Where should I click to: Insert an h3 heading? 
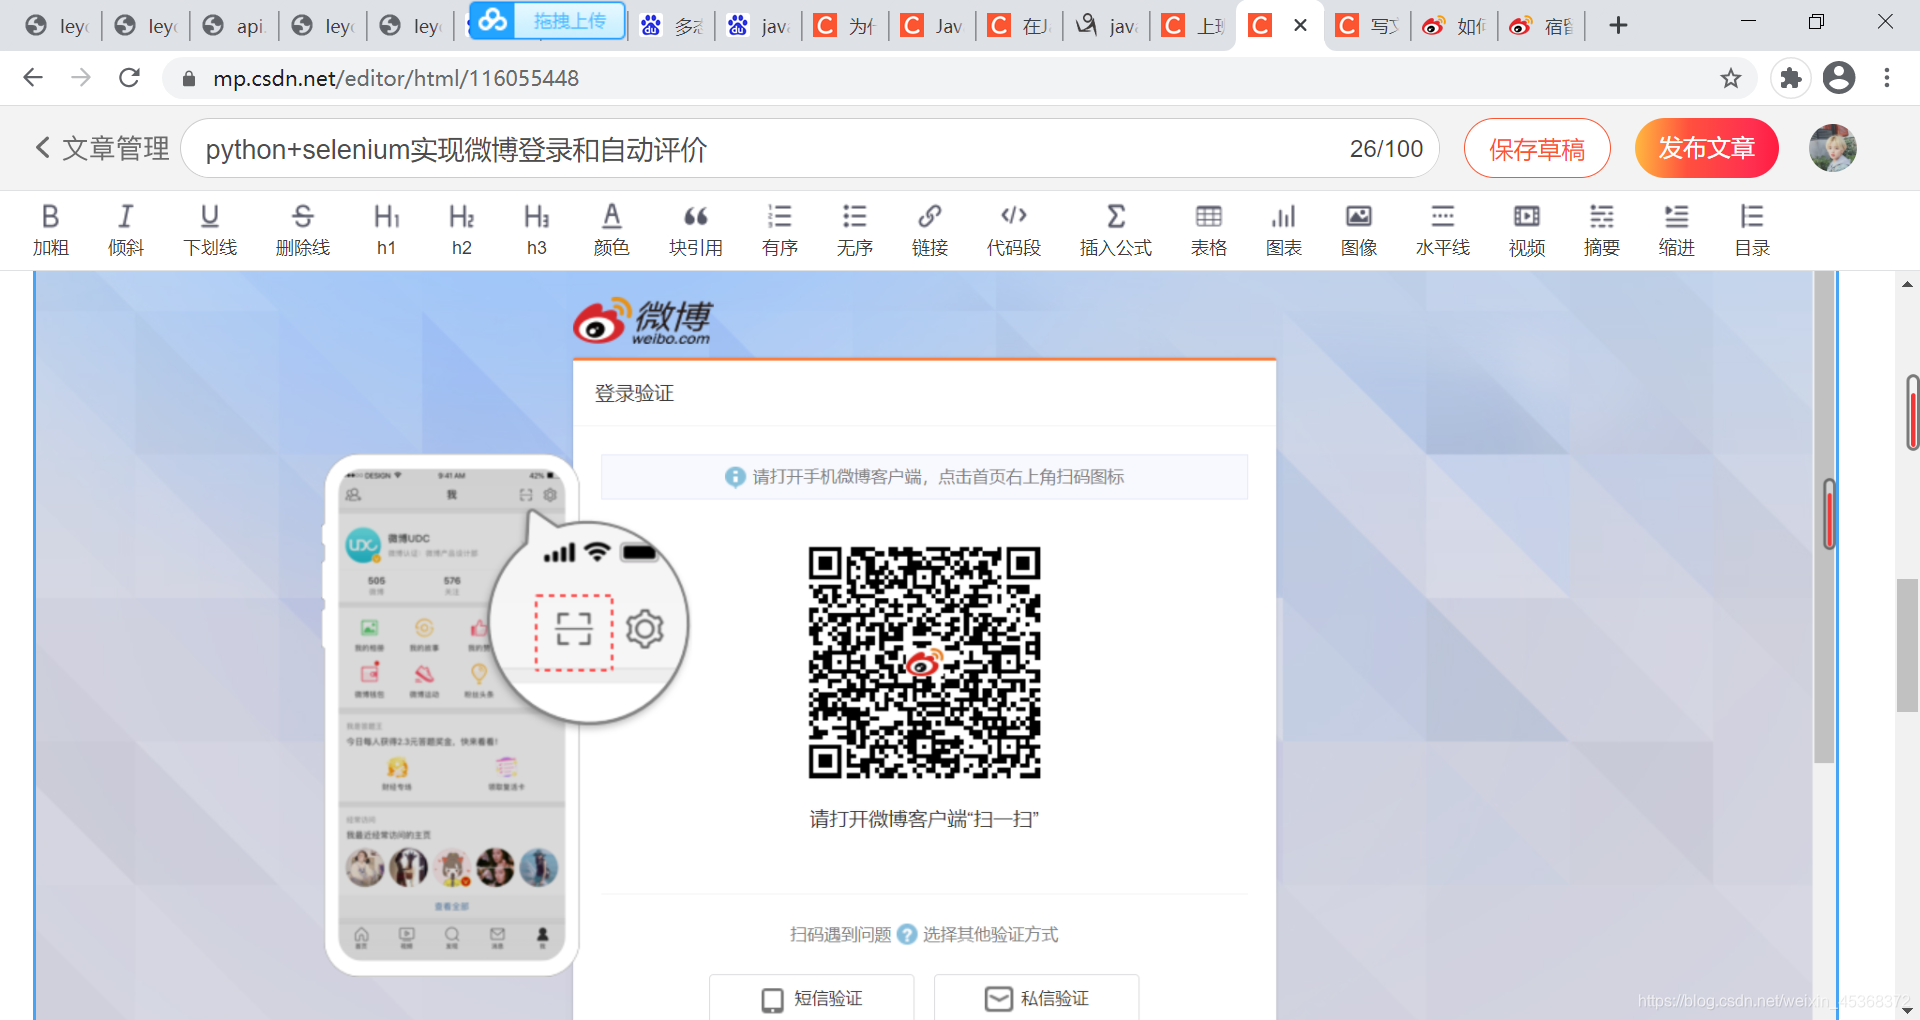(536, 230)
